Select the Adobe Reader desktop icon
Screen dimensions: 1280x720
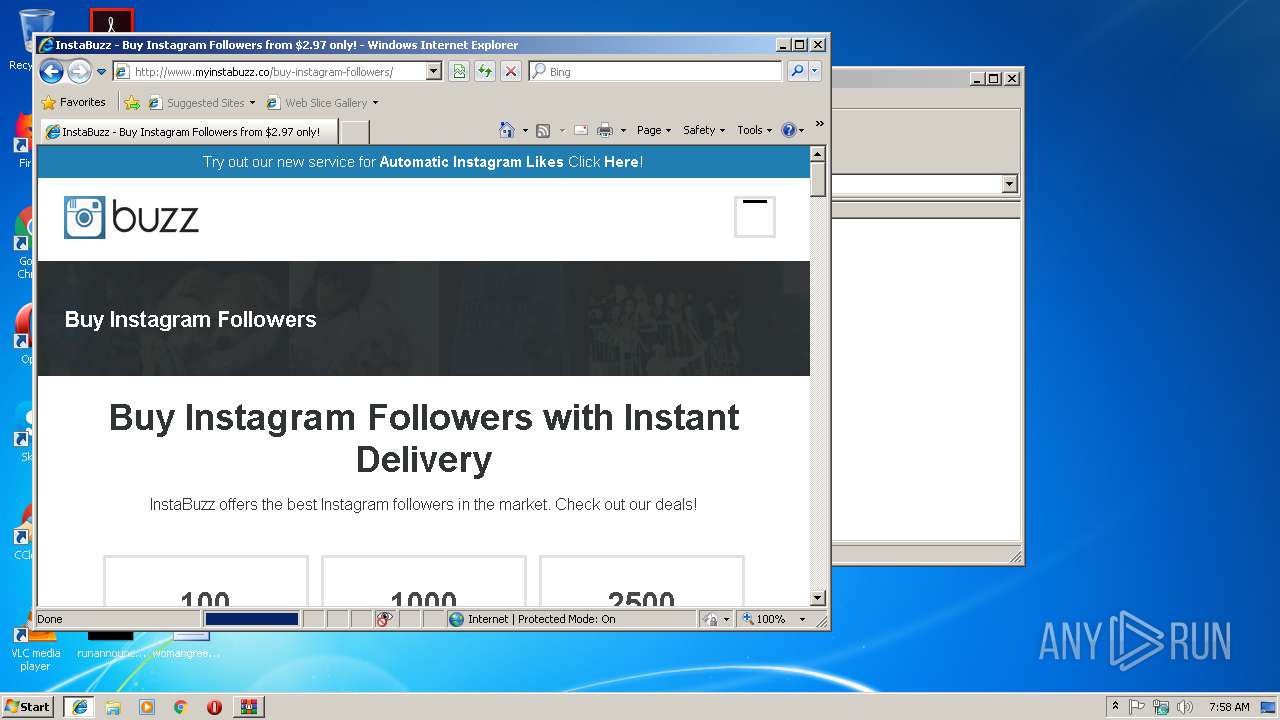[111, 21]
